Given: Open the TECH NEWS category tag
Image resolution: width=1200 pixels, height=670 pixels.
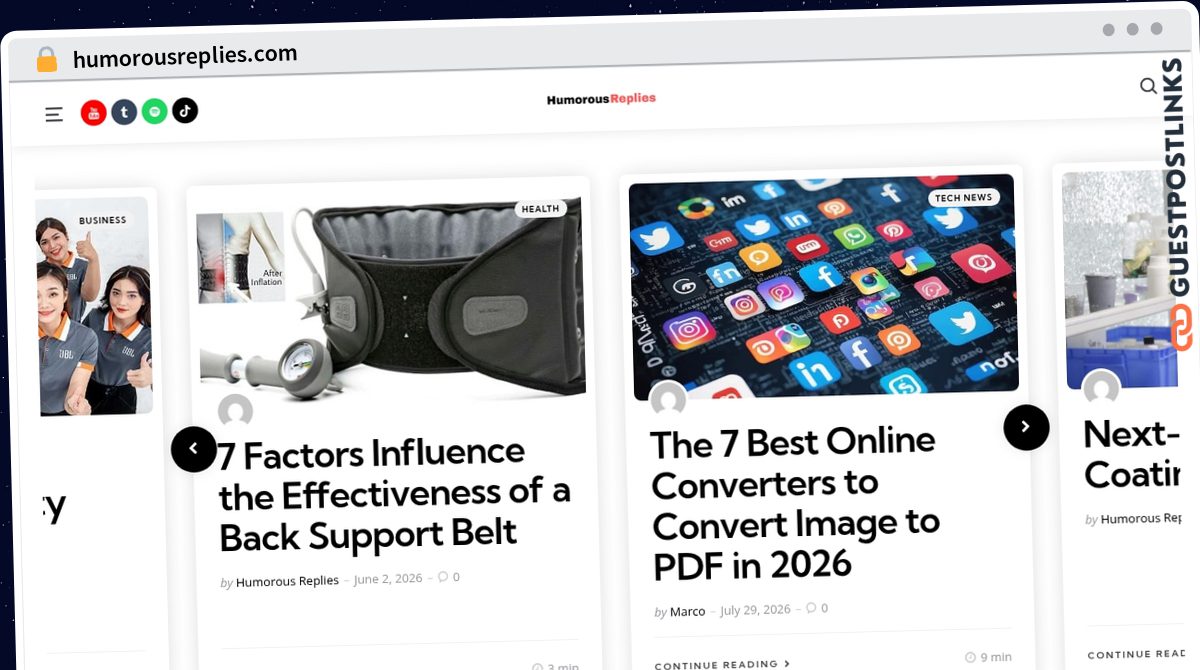Looking at the screenshot, I should coord(963,197).
